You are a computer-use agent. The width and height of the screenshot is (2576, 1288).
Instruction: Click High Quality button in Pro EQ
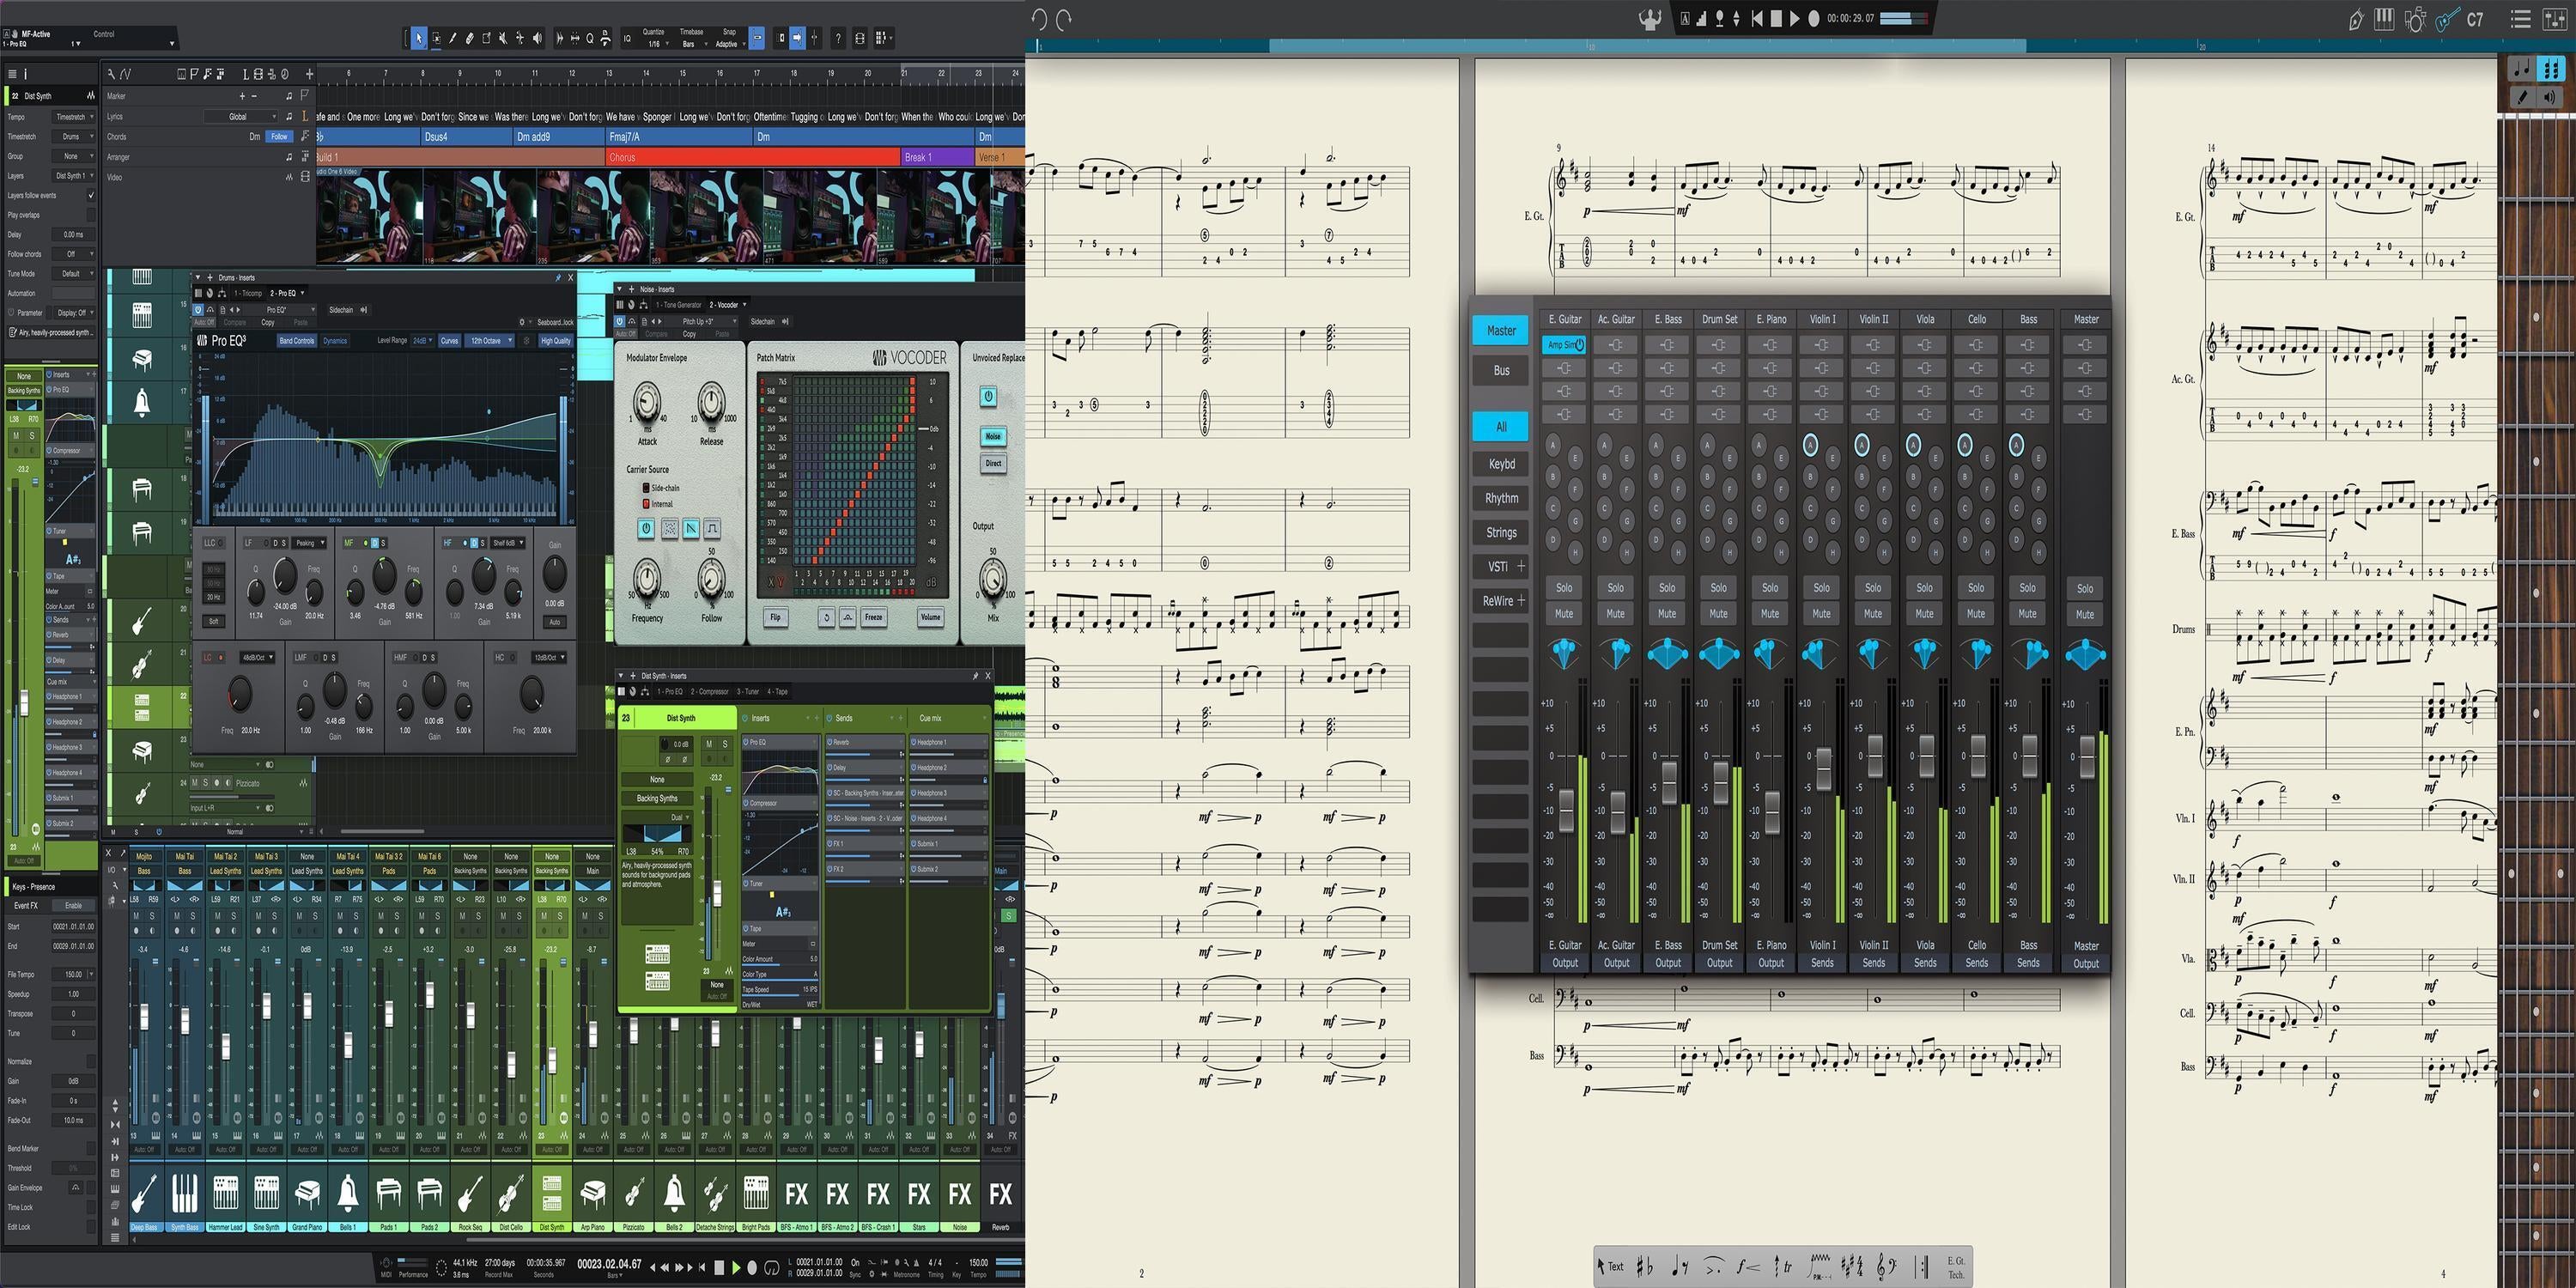(x=555, y=341)
